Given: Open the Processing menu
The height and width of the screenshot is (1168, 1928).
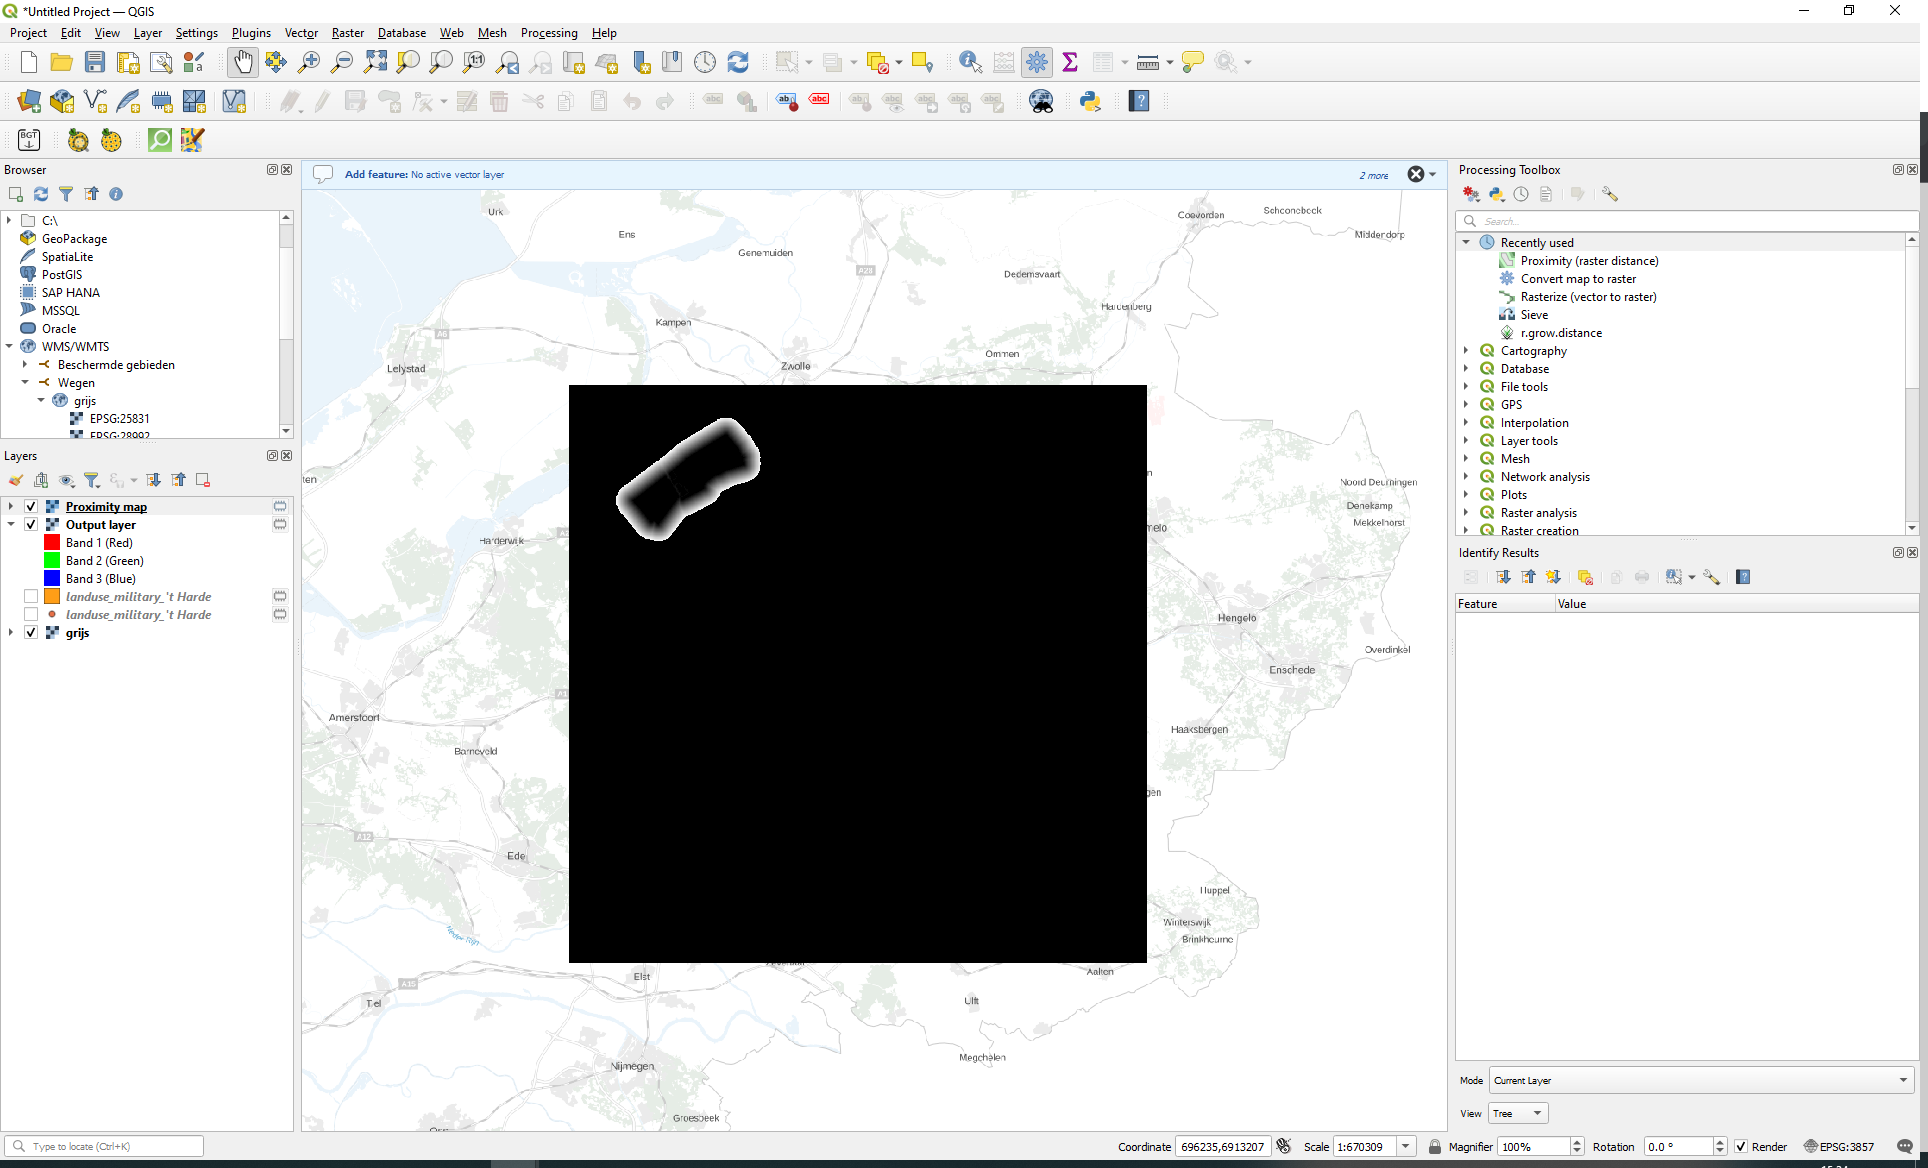Looking at the screenshot, I should pos(549,33).
